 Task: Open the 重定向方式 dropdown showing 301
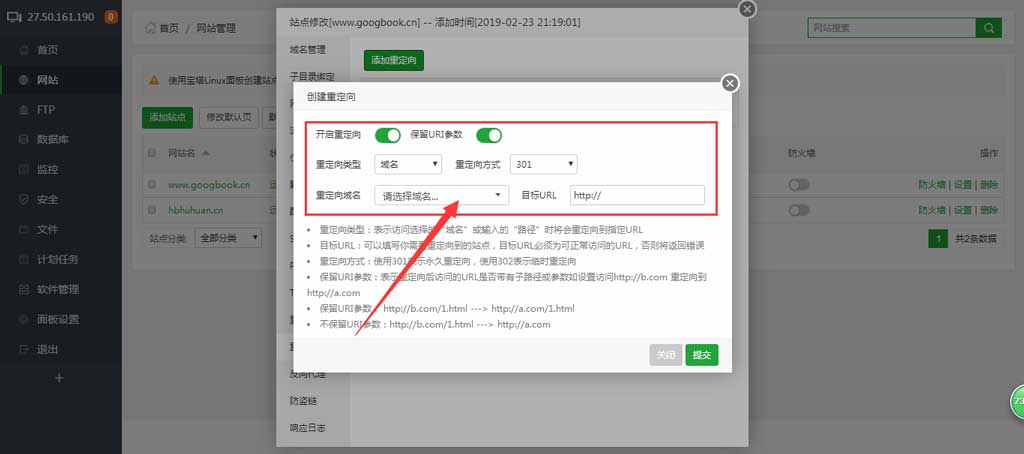543,165
